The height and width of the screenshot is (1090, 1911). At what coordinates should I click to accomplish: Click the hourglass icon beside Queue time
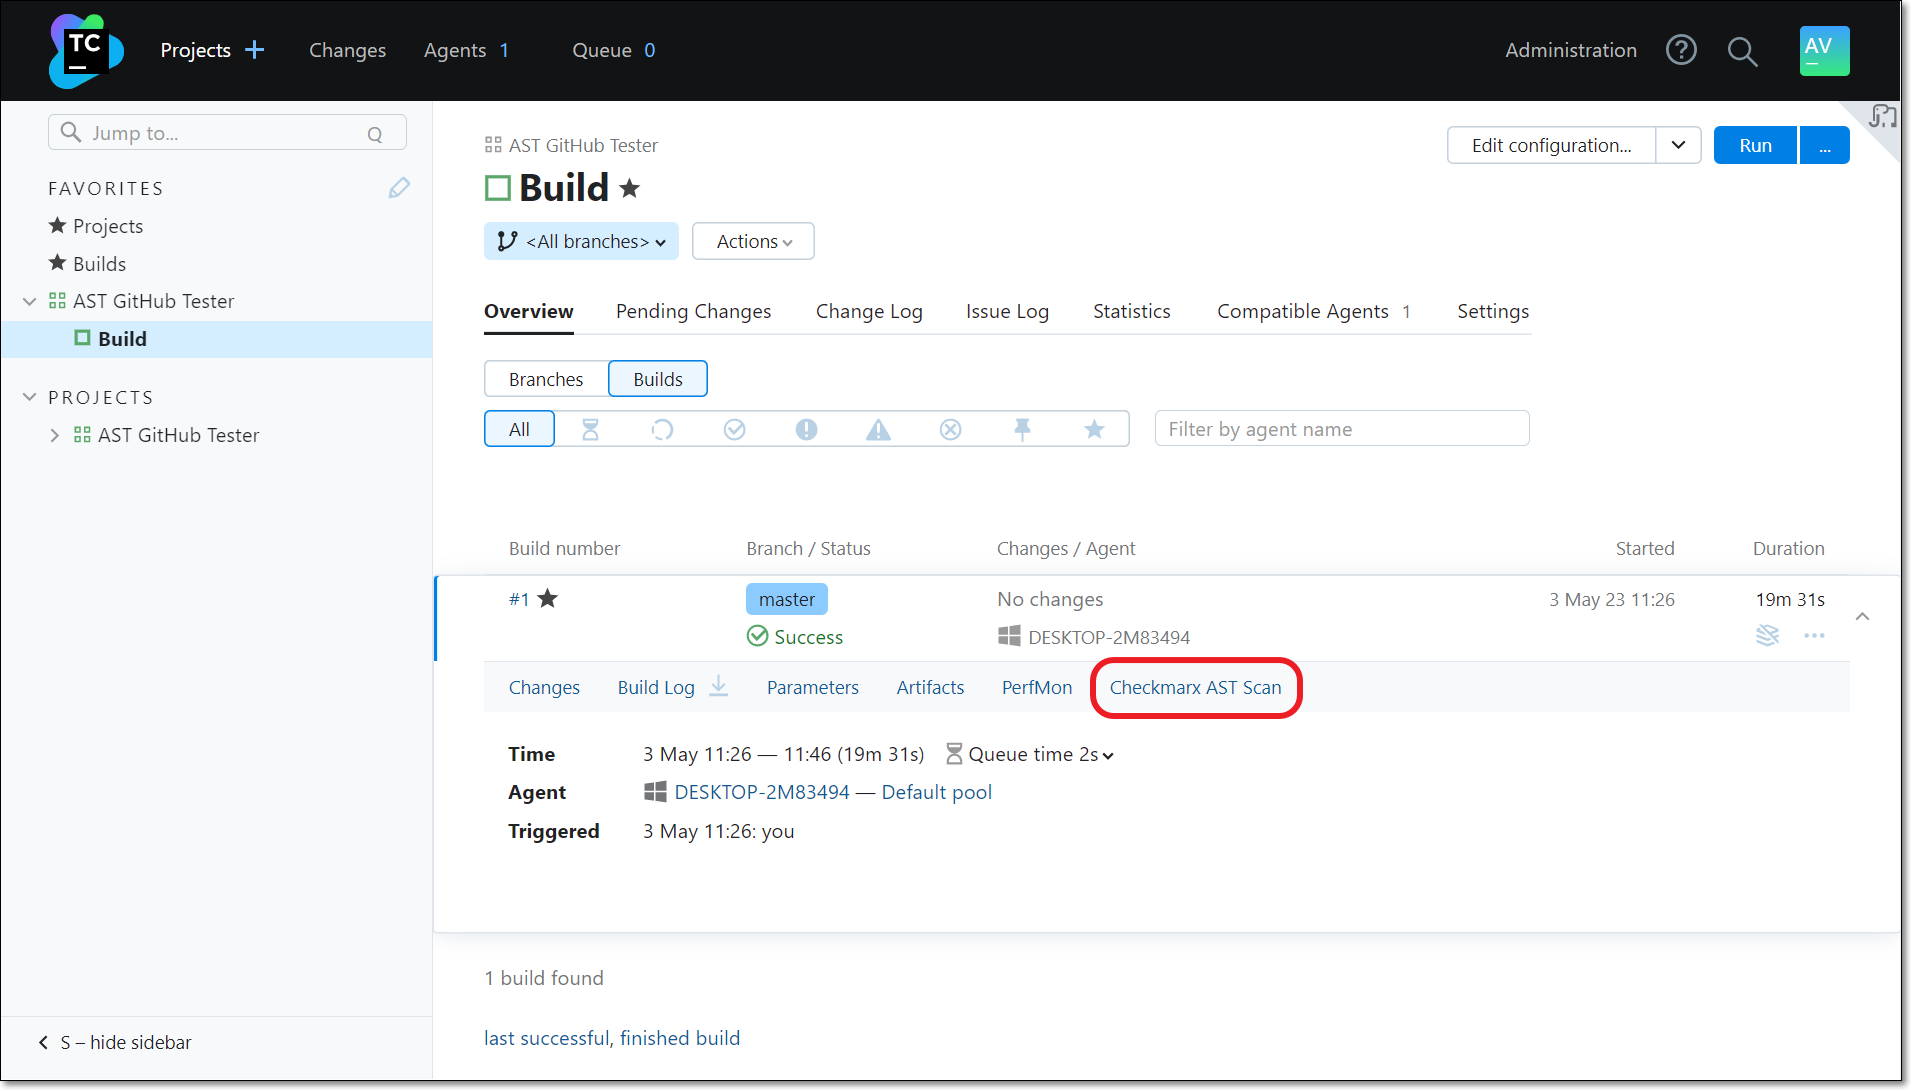click(953, 754)
